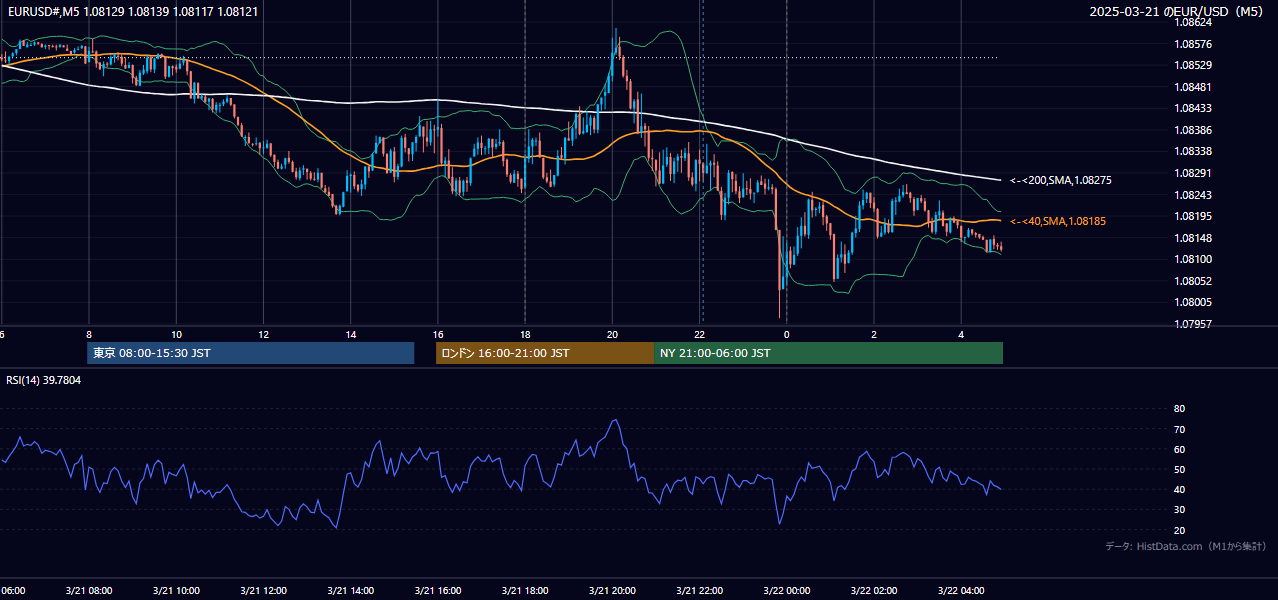This screenshot has width=1278, height=600.
Task: Click the '<-<200,SMA,1.08275' moving average label
Action: (1061, 180)
